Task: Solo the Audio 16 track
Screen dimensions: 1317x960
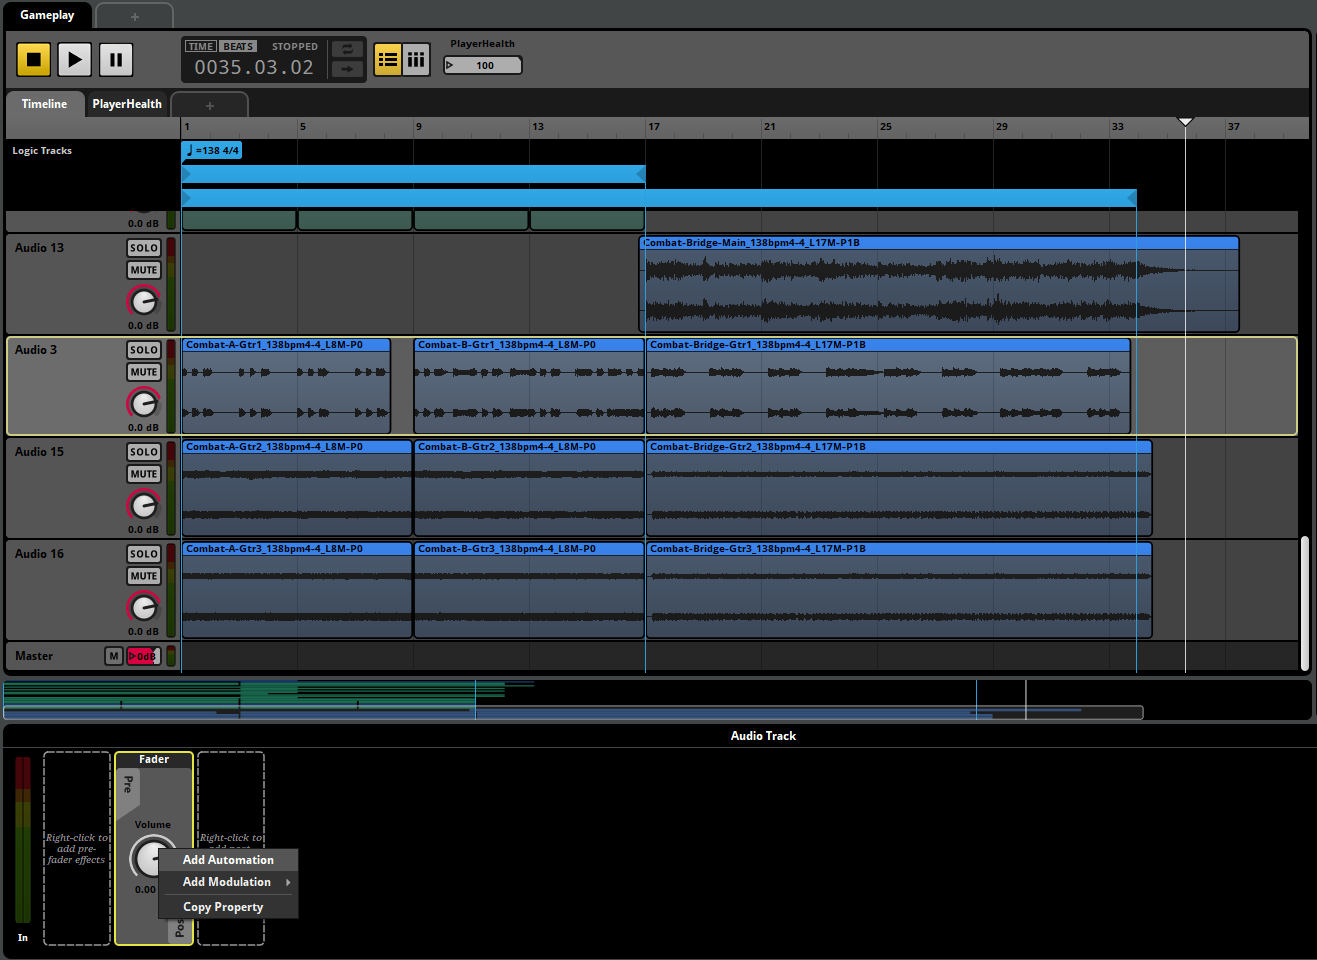Action: 143,554
